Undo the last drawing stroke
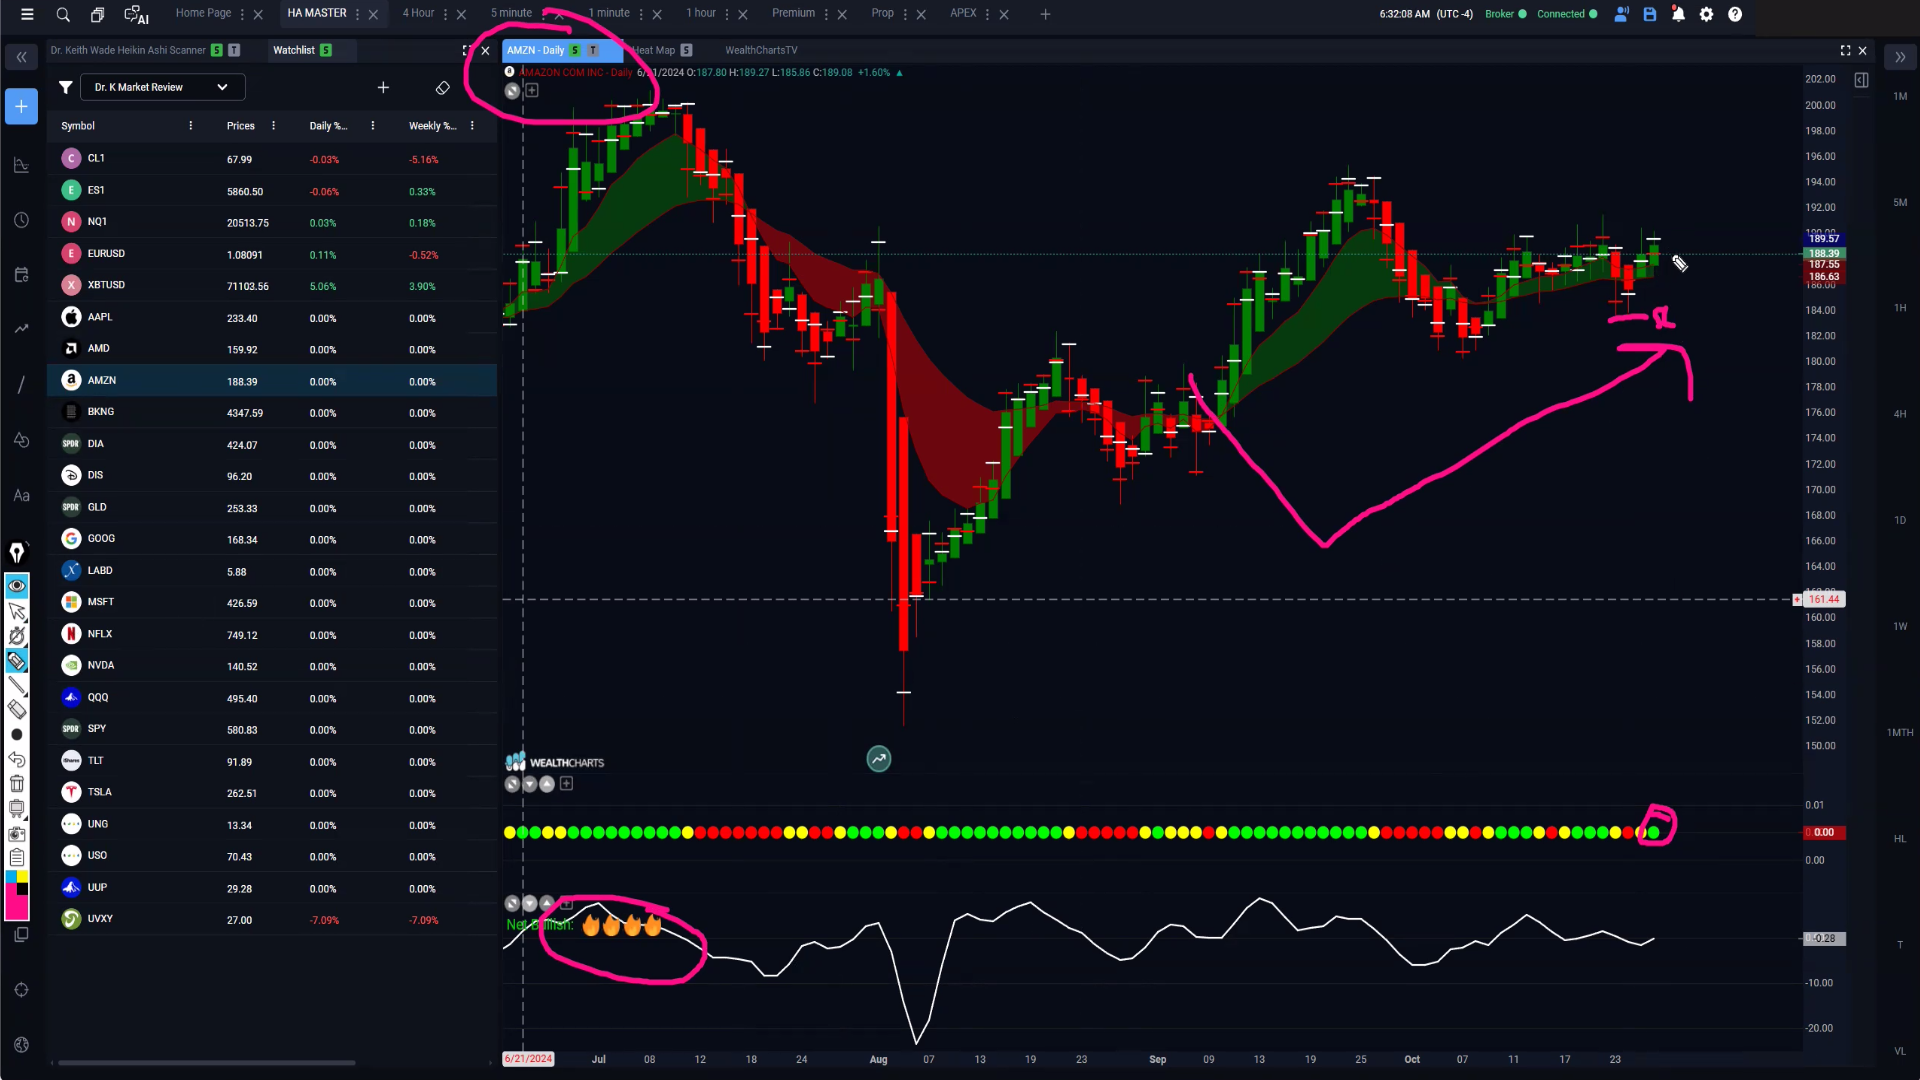Screen dimensions: 1920x1080 coord(17,759)
